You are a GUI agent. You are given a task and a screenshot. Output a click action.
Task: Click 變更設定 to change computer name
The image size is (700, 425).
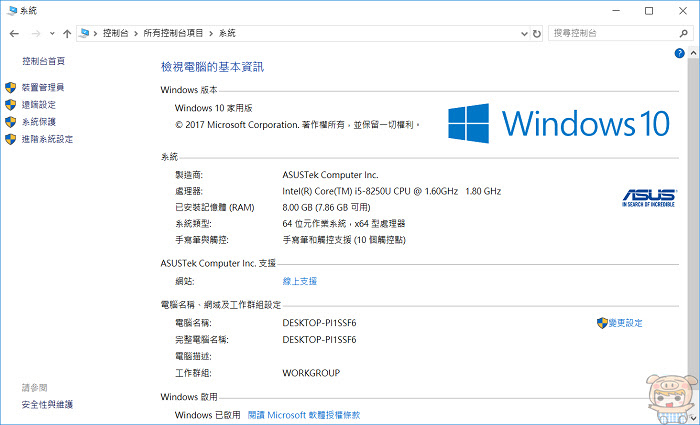pyautogui.click(x=625, y=323)
